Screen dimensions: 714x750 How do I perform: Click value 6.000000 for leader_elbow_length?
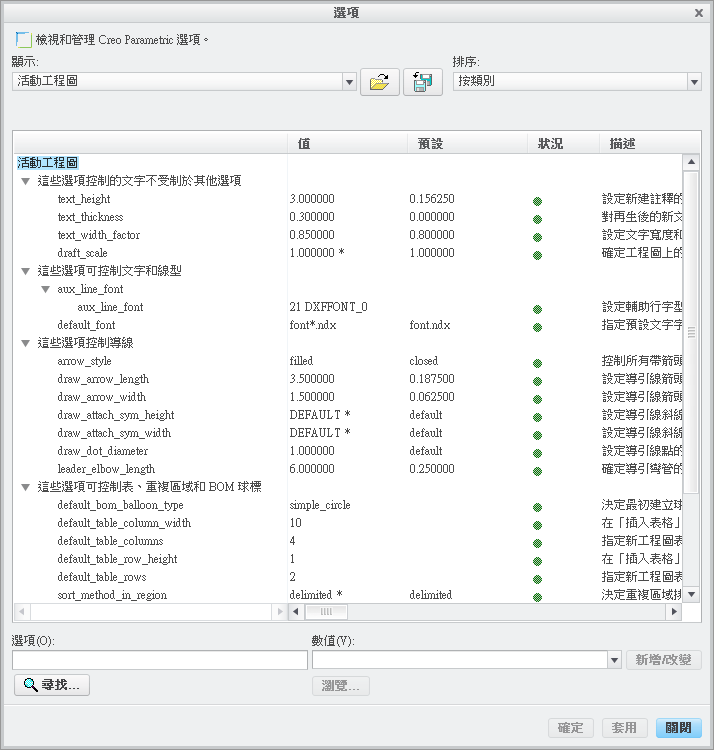312,469
